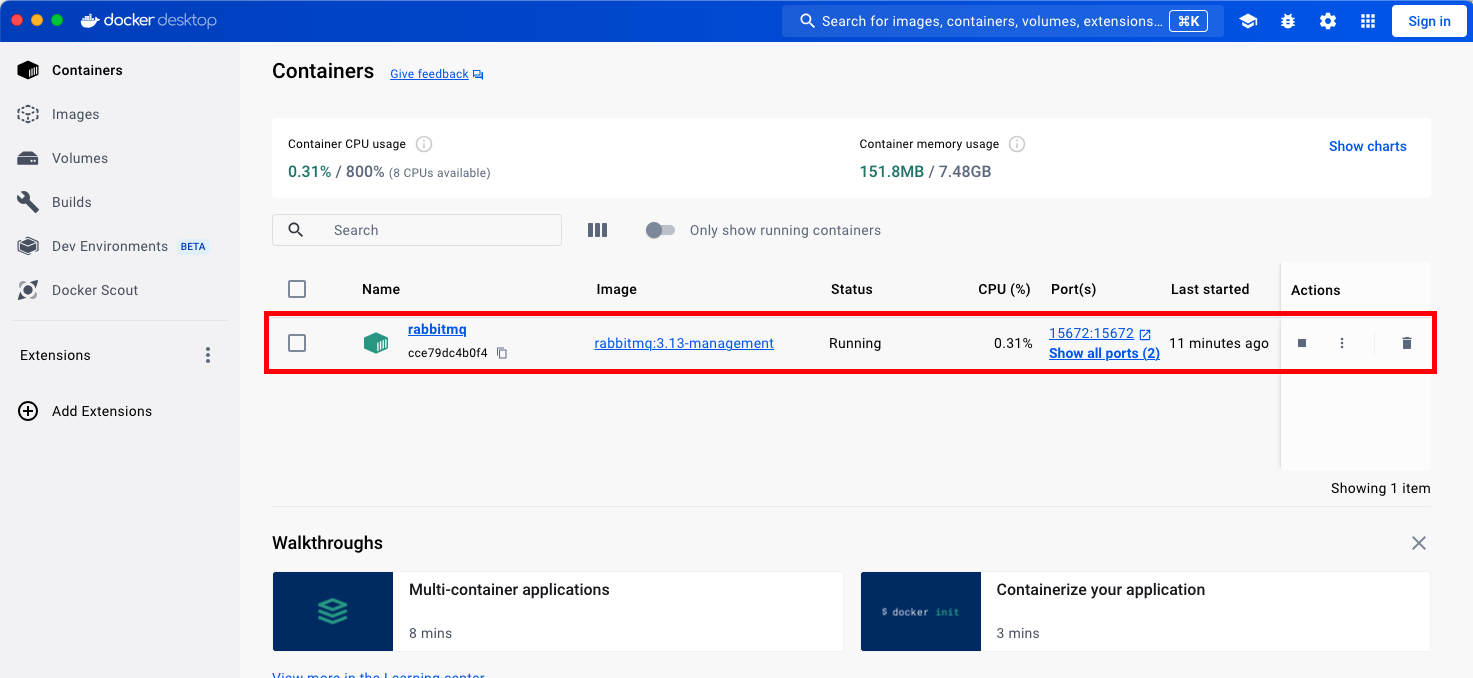Click the Extensions three-dot menu
The image size is (1473, 678).
point(208,355)
